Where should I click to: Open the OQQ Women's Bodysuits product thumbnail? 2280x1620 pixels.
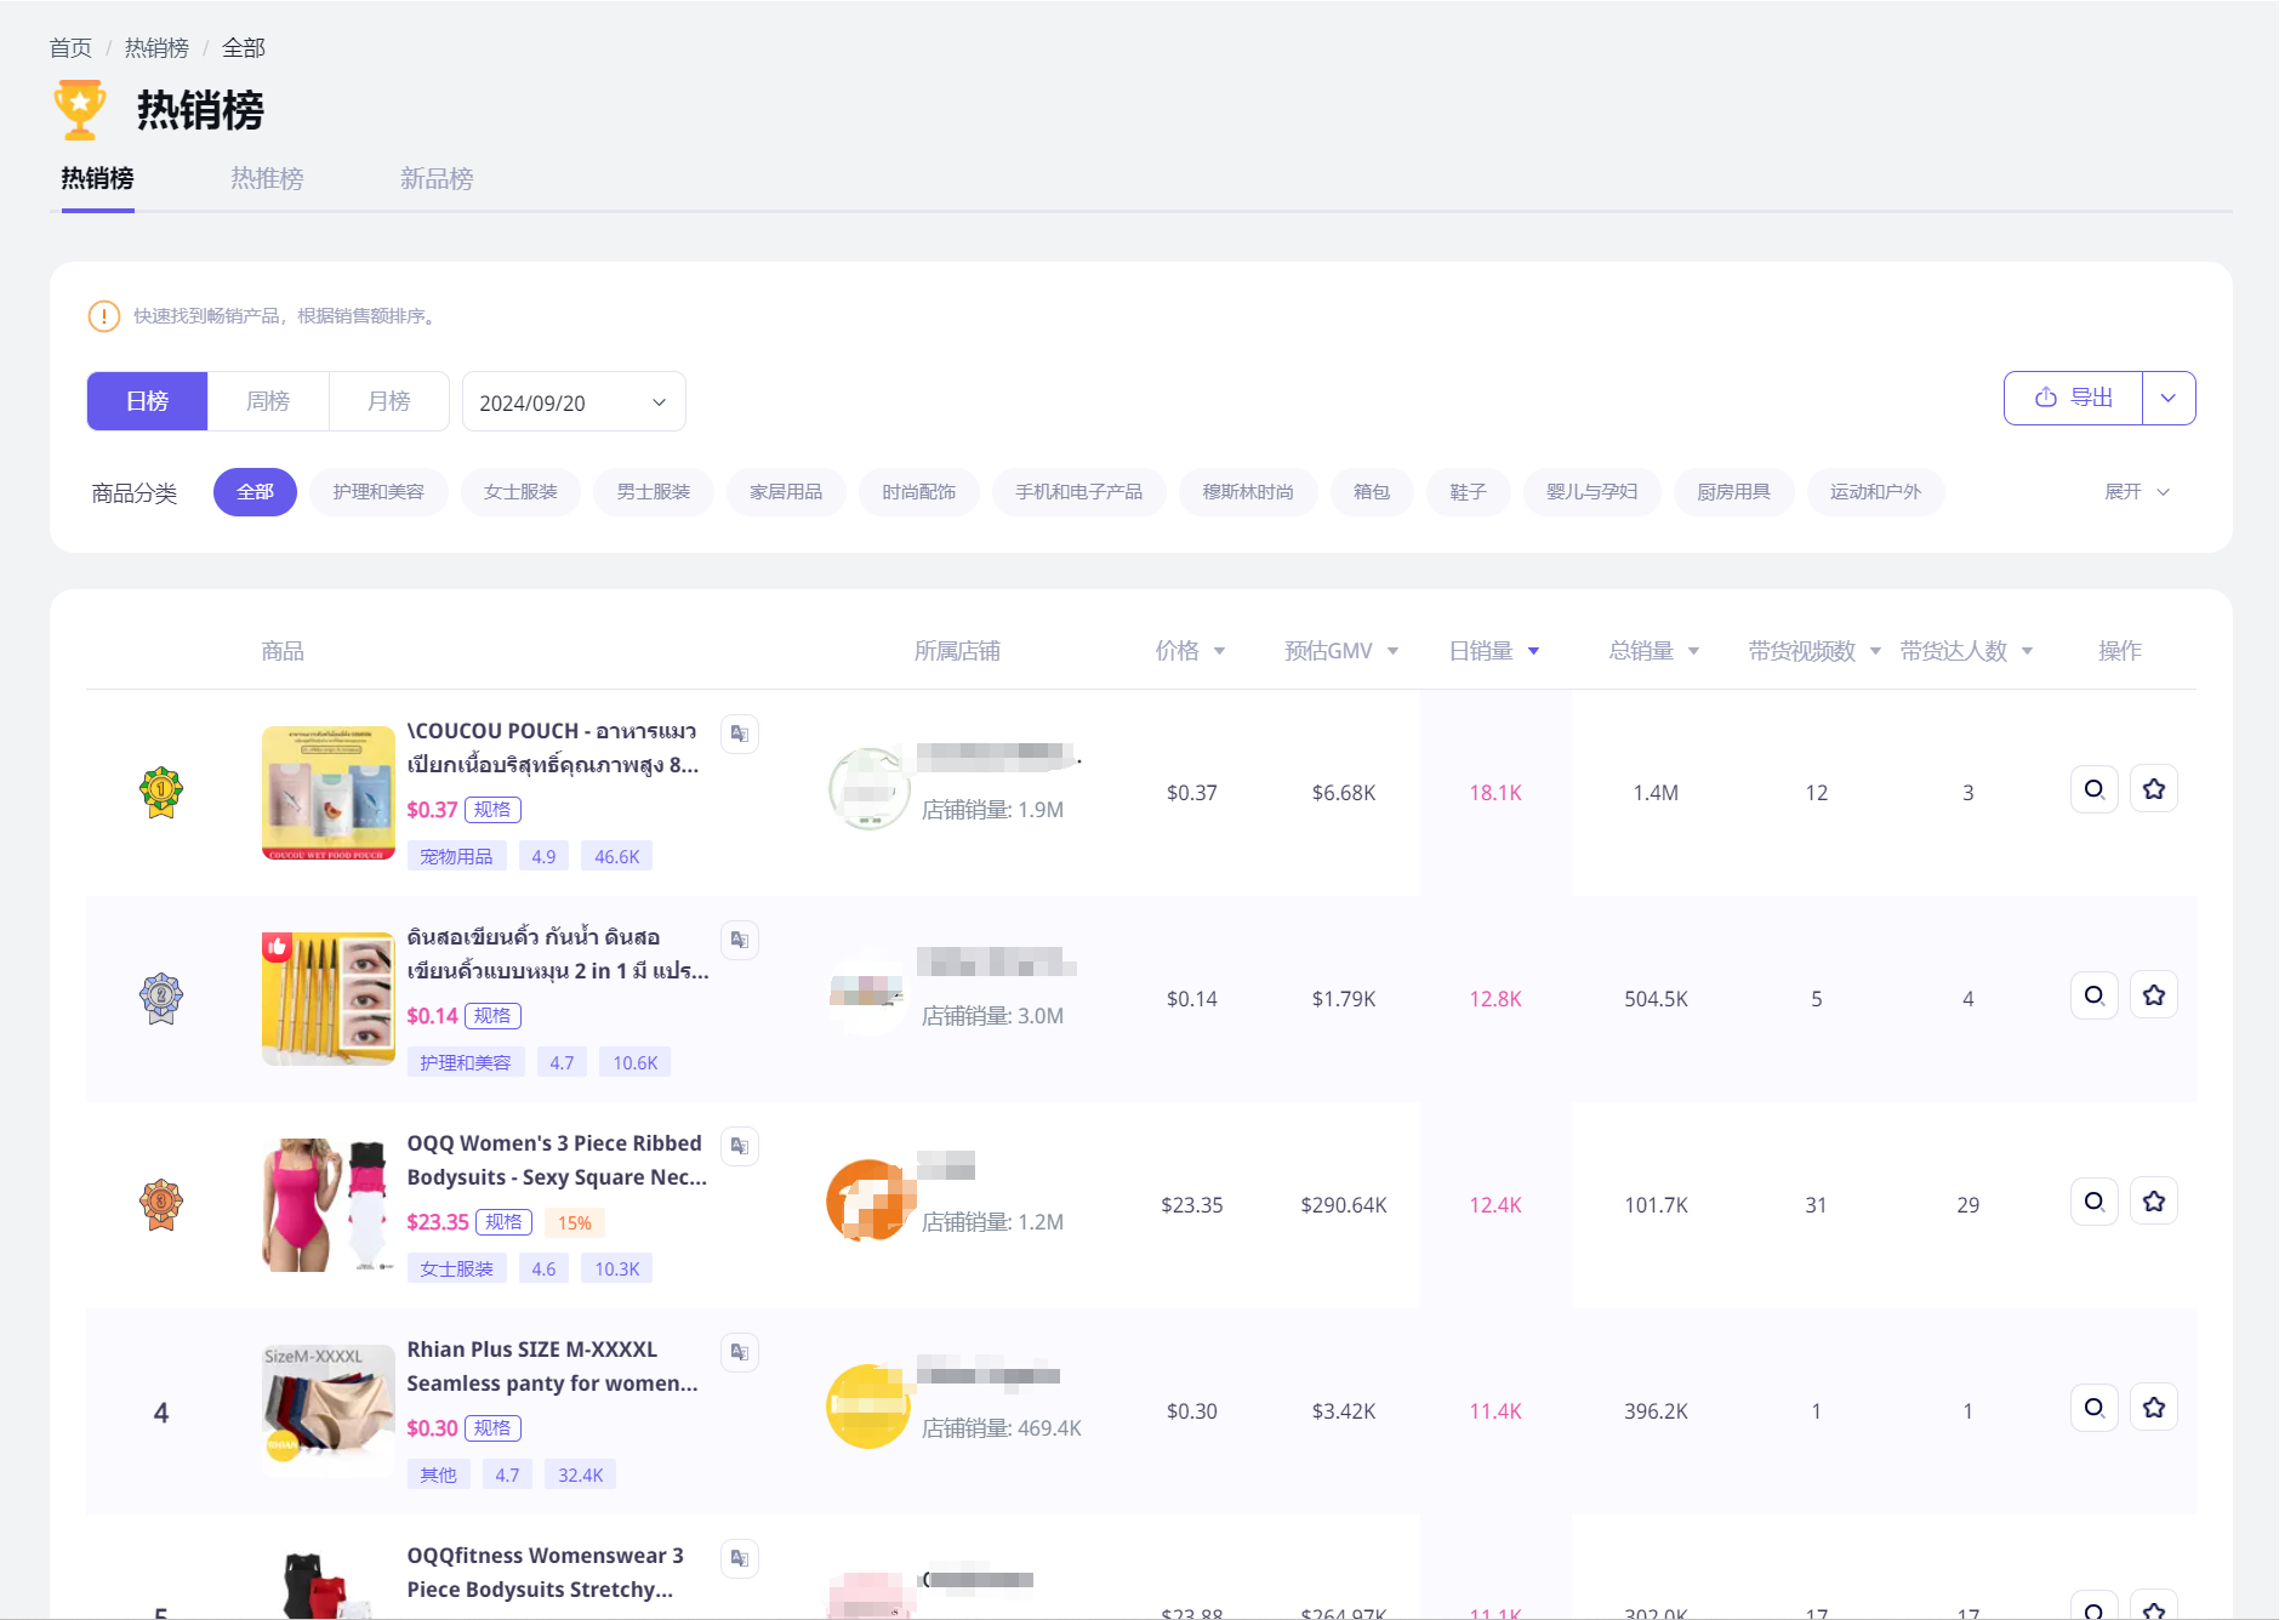[x=328, y=1204]
